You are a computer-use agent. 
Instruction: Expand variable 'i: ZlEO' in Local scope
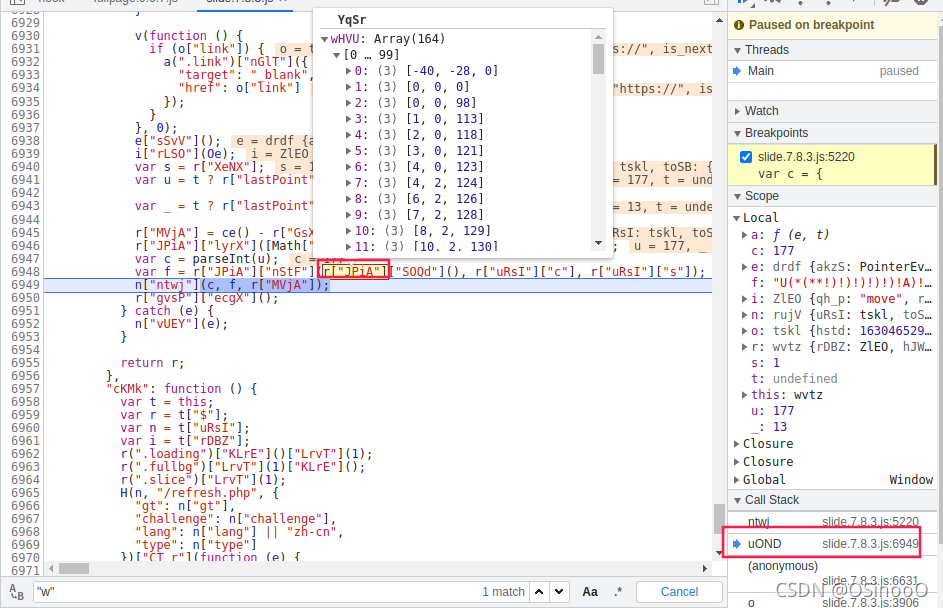(745, 299)
